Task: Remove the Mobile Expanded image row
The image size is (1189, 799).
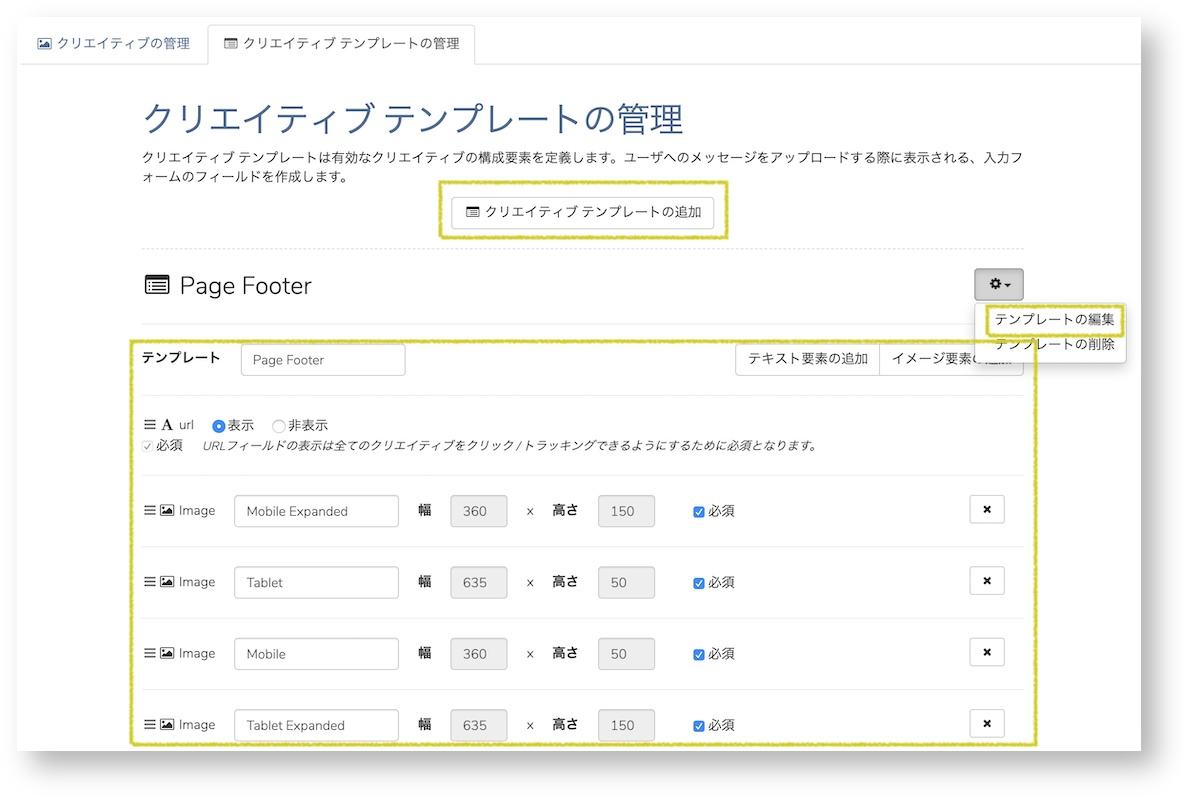Action: [x=987, y=509]
